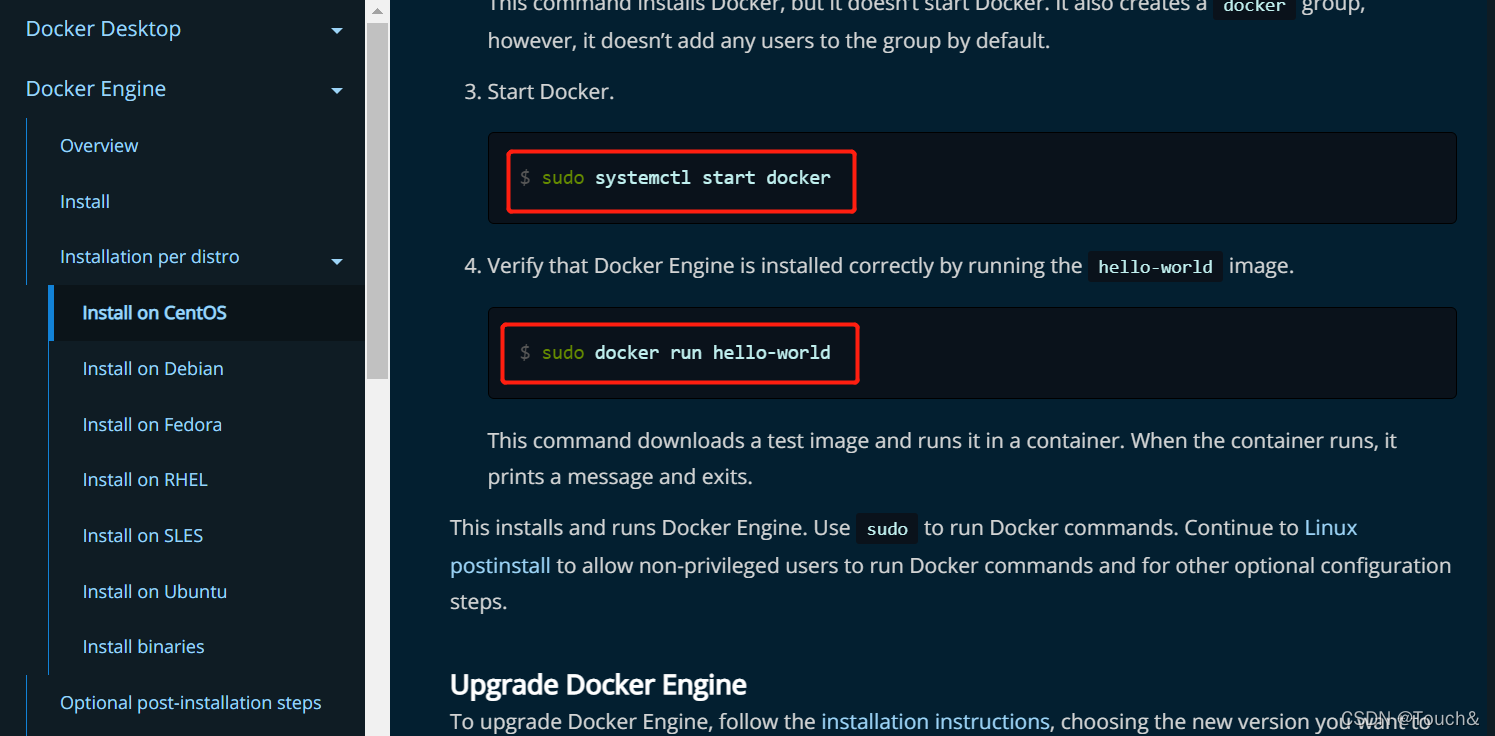Screen dimensions: 1495x736
Task: Open Optional post-installation steps
Action: coord(191,703)
